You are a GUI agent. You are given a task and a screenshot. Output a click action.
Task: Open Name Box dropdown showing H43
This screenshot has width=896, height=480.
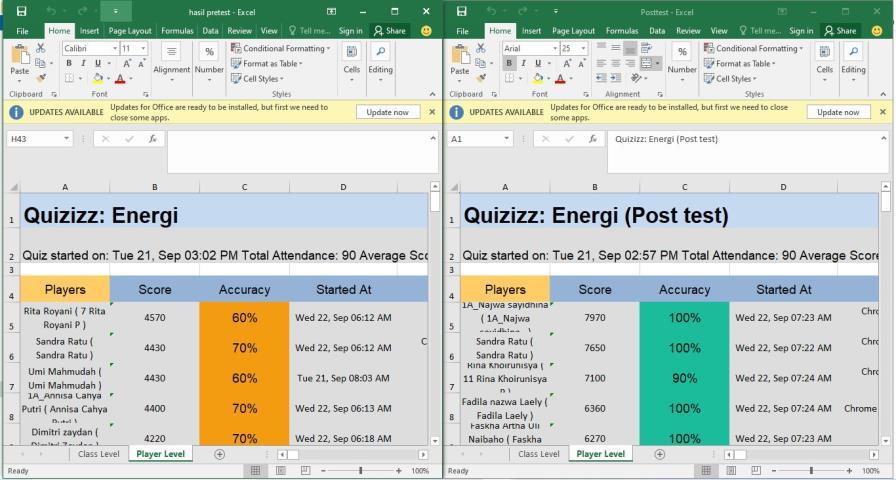[x=66, y=139]
